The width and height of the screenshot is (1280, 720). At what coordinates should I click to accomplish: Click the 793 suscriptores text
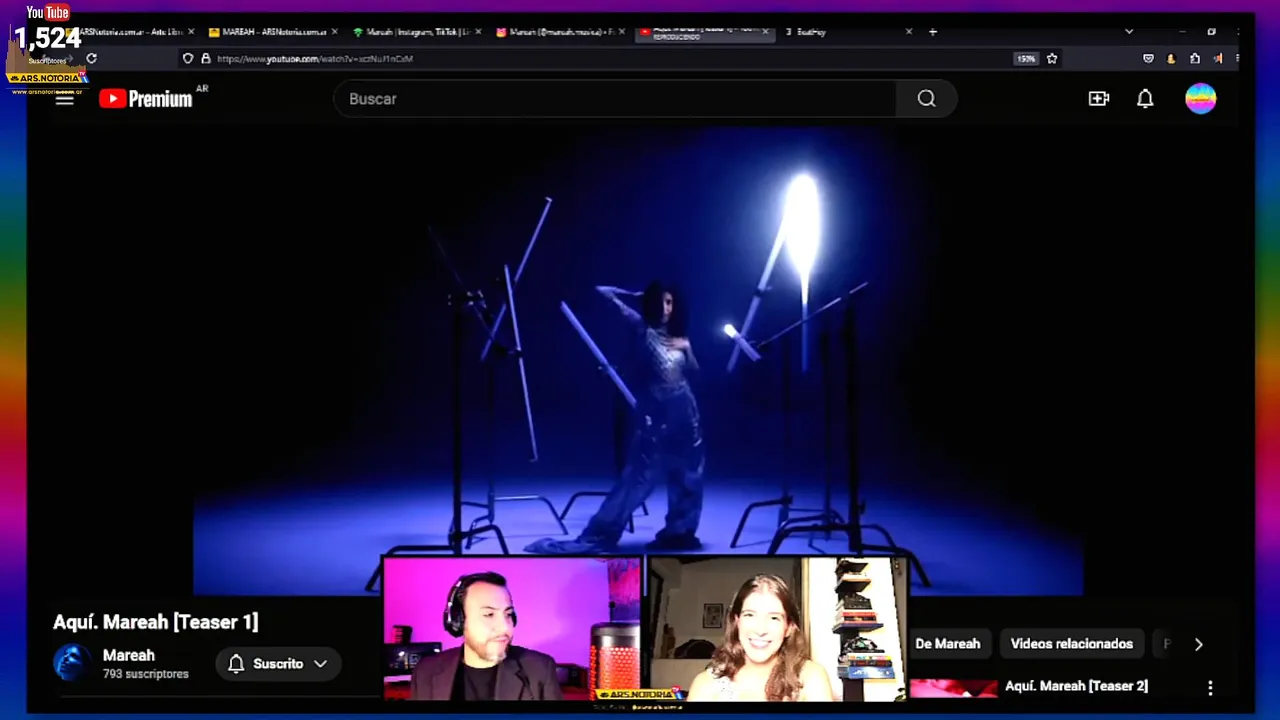coord(146,674)
